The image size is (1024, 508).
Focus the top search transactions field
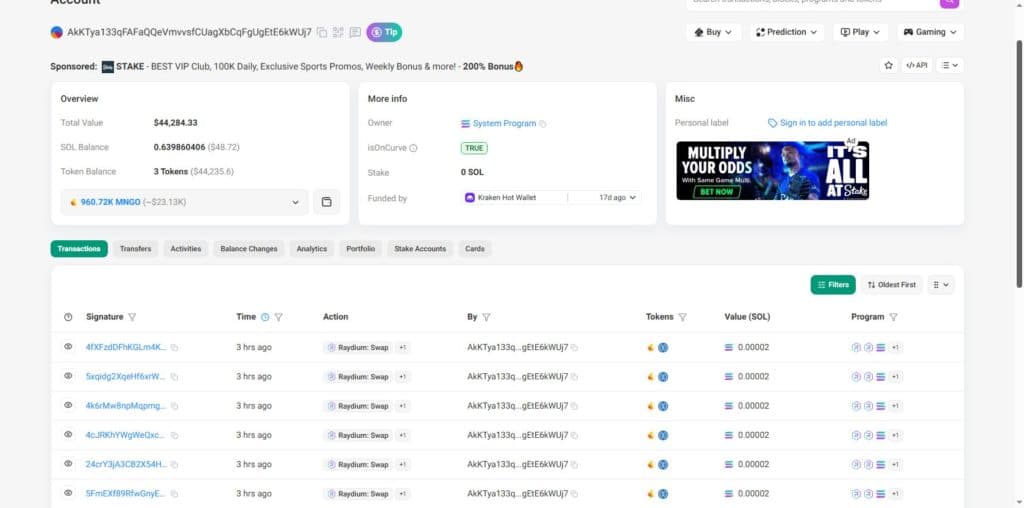812,3
